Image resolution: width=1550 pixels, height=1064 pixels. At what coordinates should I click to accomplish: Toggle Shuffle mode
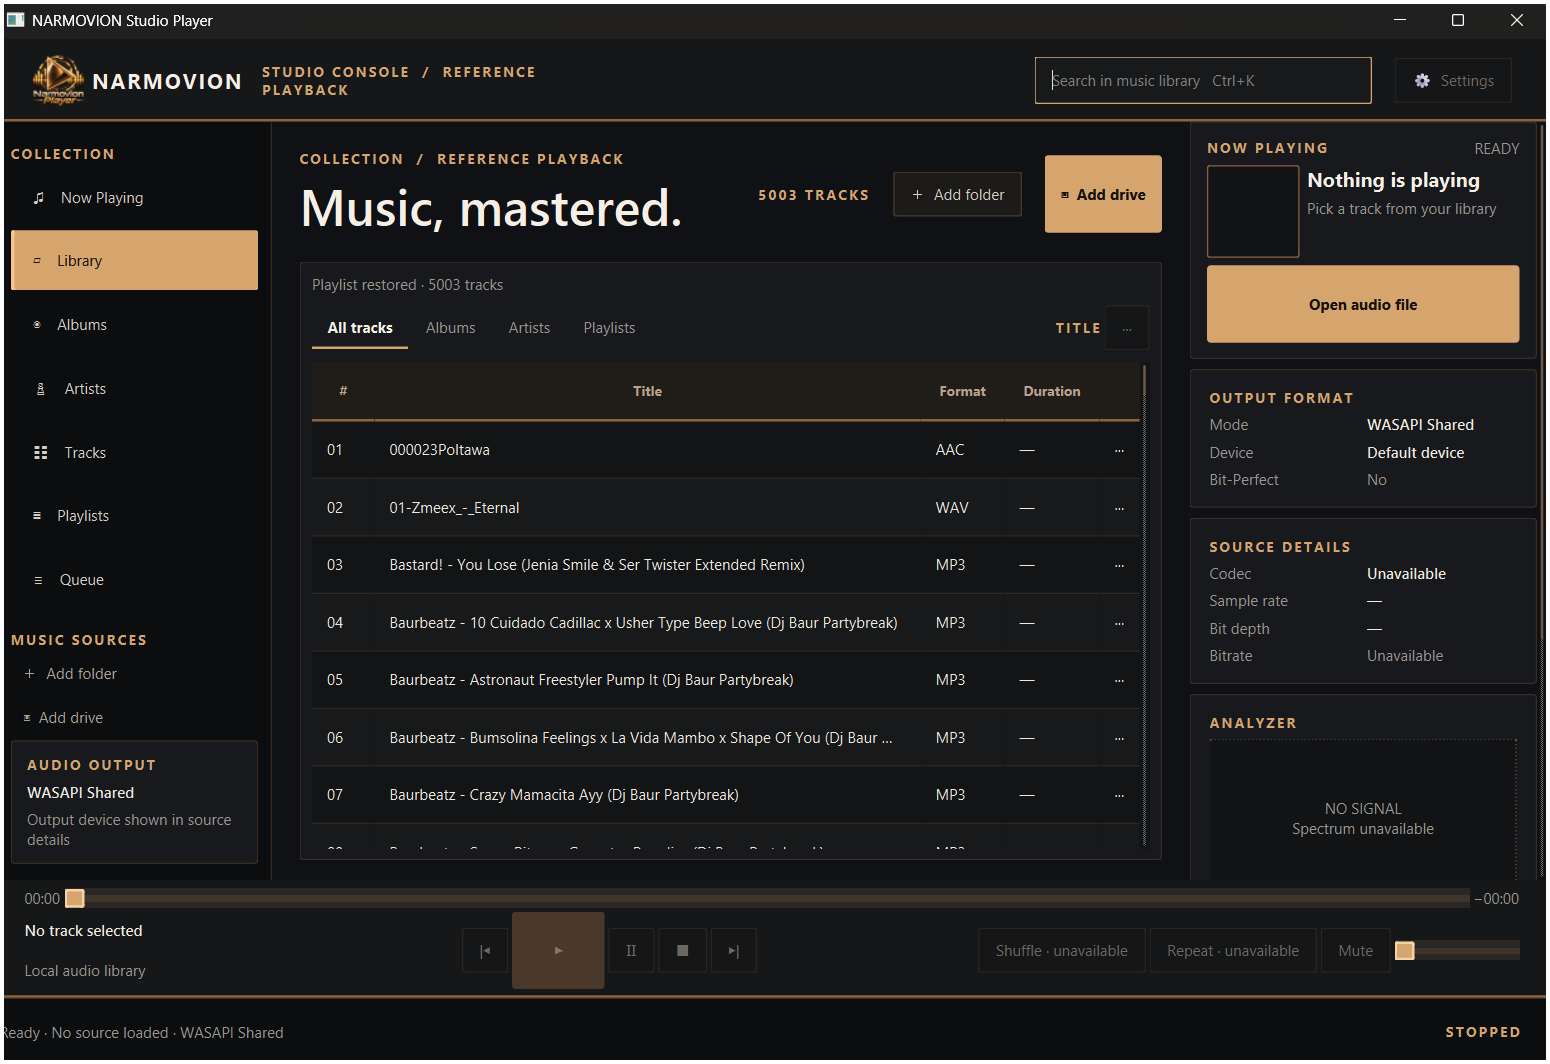1062,951
